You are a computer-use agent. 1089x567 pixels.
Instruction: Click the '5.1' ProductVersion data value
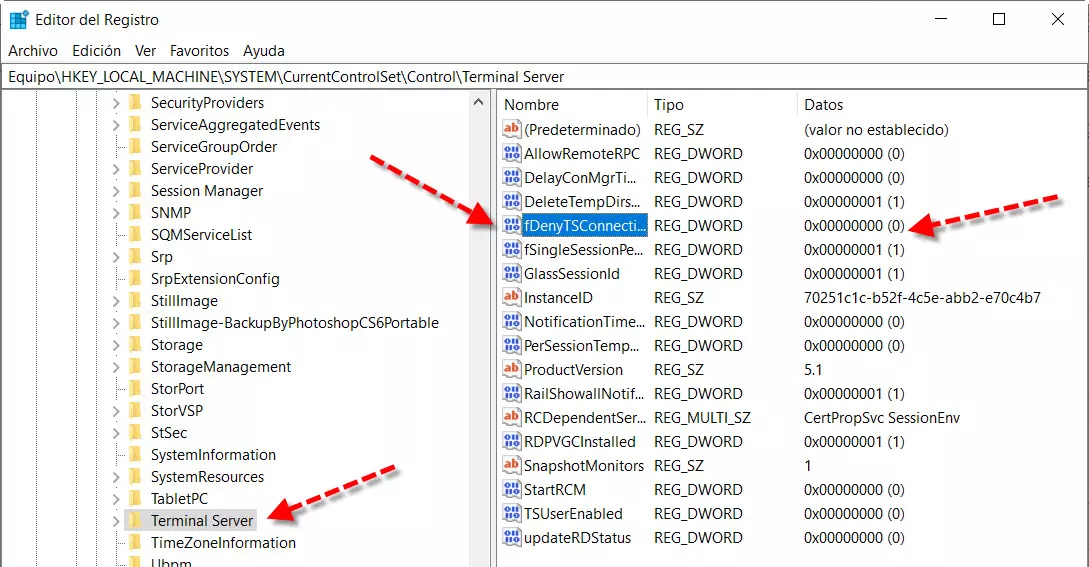point(813,370)
